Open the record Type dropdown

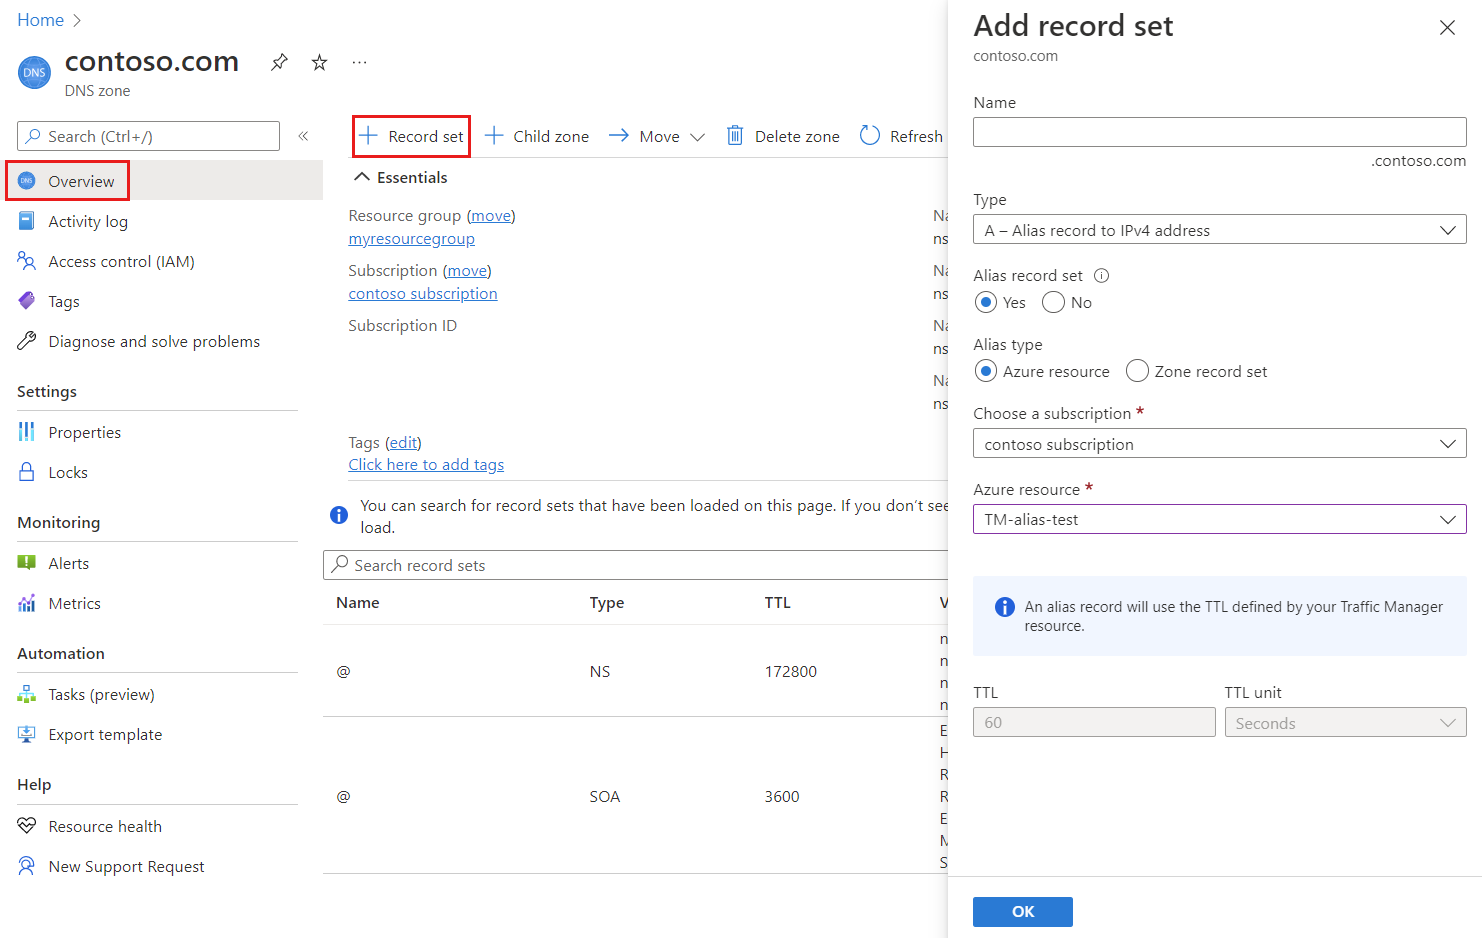(x=1219, y=230)
